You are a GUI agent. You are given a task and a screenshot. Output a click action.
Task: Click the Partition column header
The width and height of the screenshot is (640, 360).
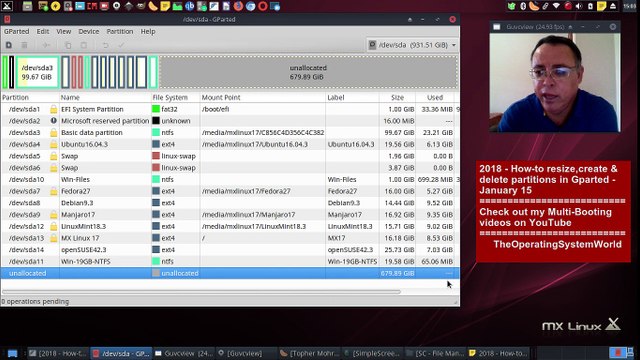pos(30,98)
